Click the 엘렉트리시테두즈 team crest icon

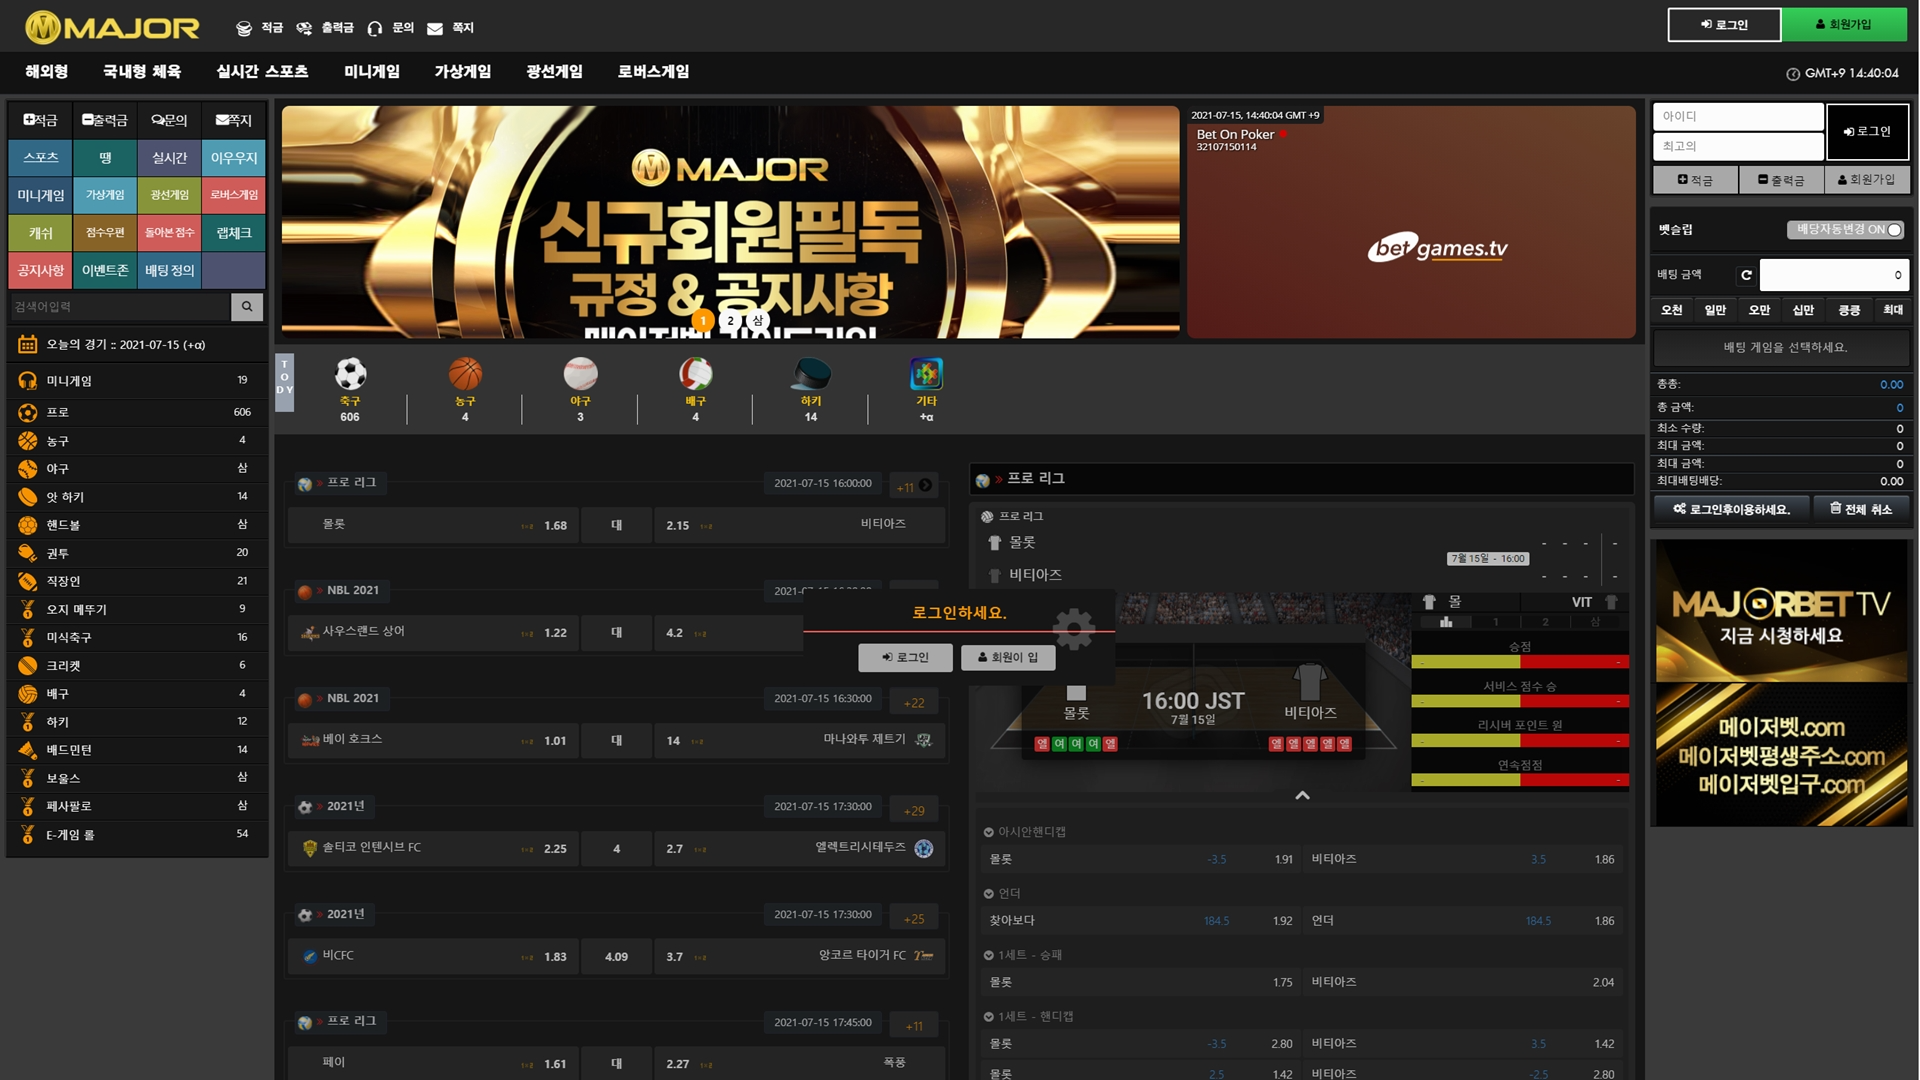tap(924, 848)
